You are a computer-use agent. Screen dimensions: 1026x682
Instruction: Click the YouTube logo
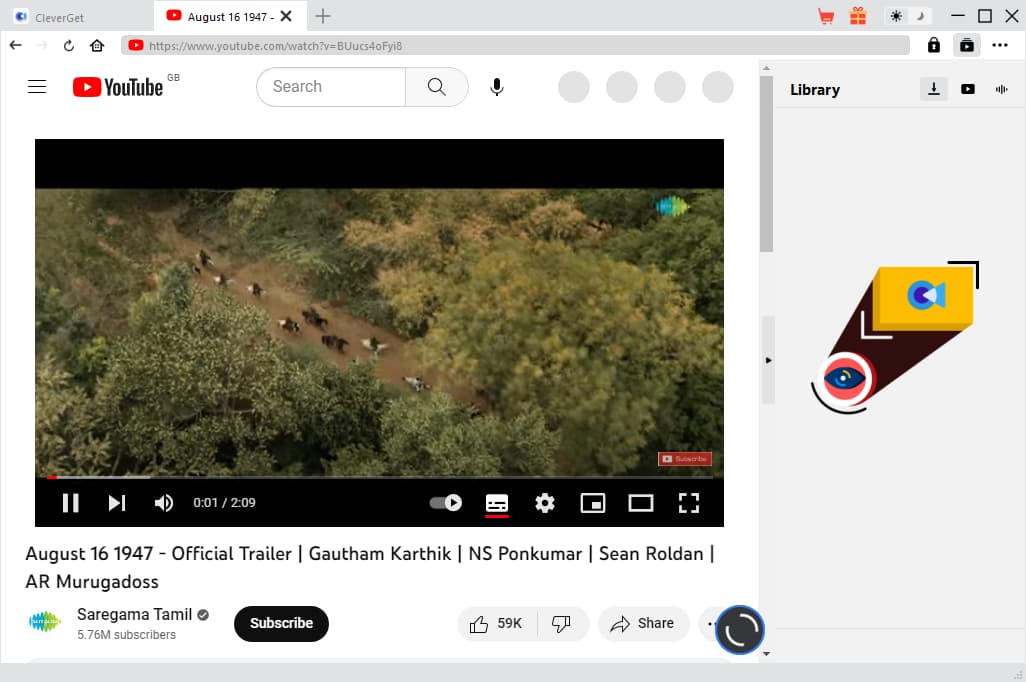(x=118, y=87)
